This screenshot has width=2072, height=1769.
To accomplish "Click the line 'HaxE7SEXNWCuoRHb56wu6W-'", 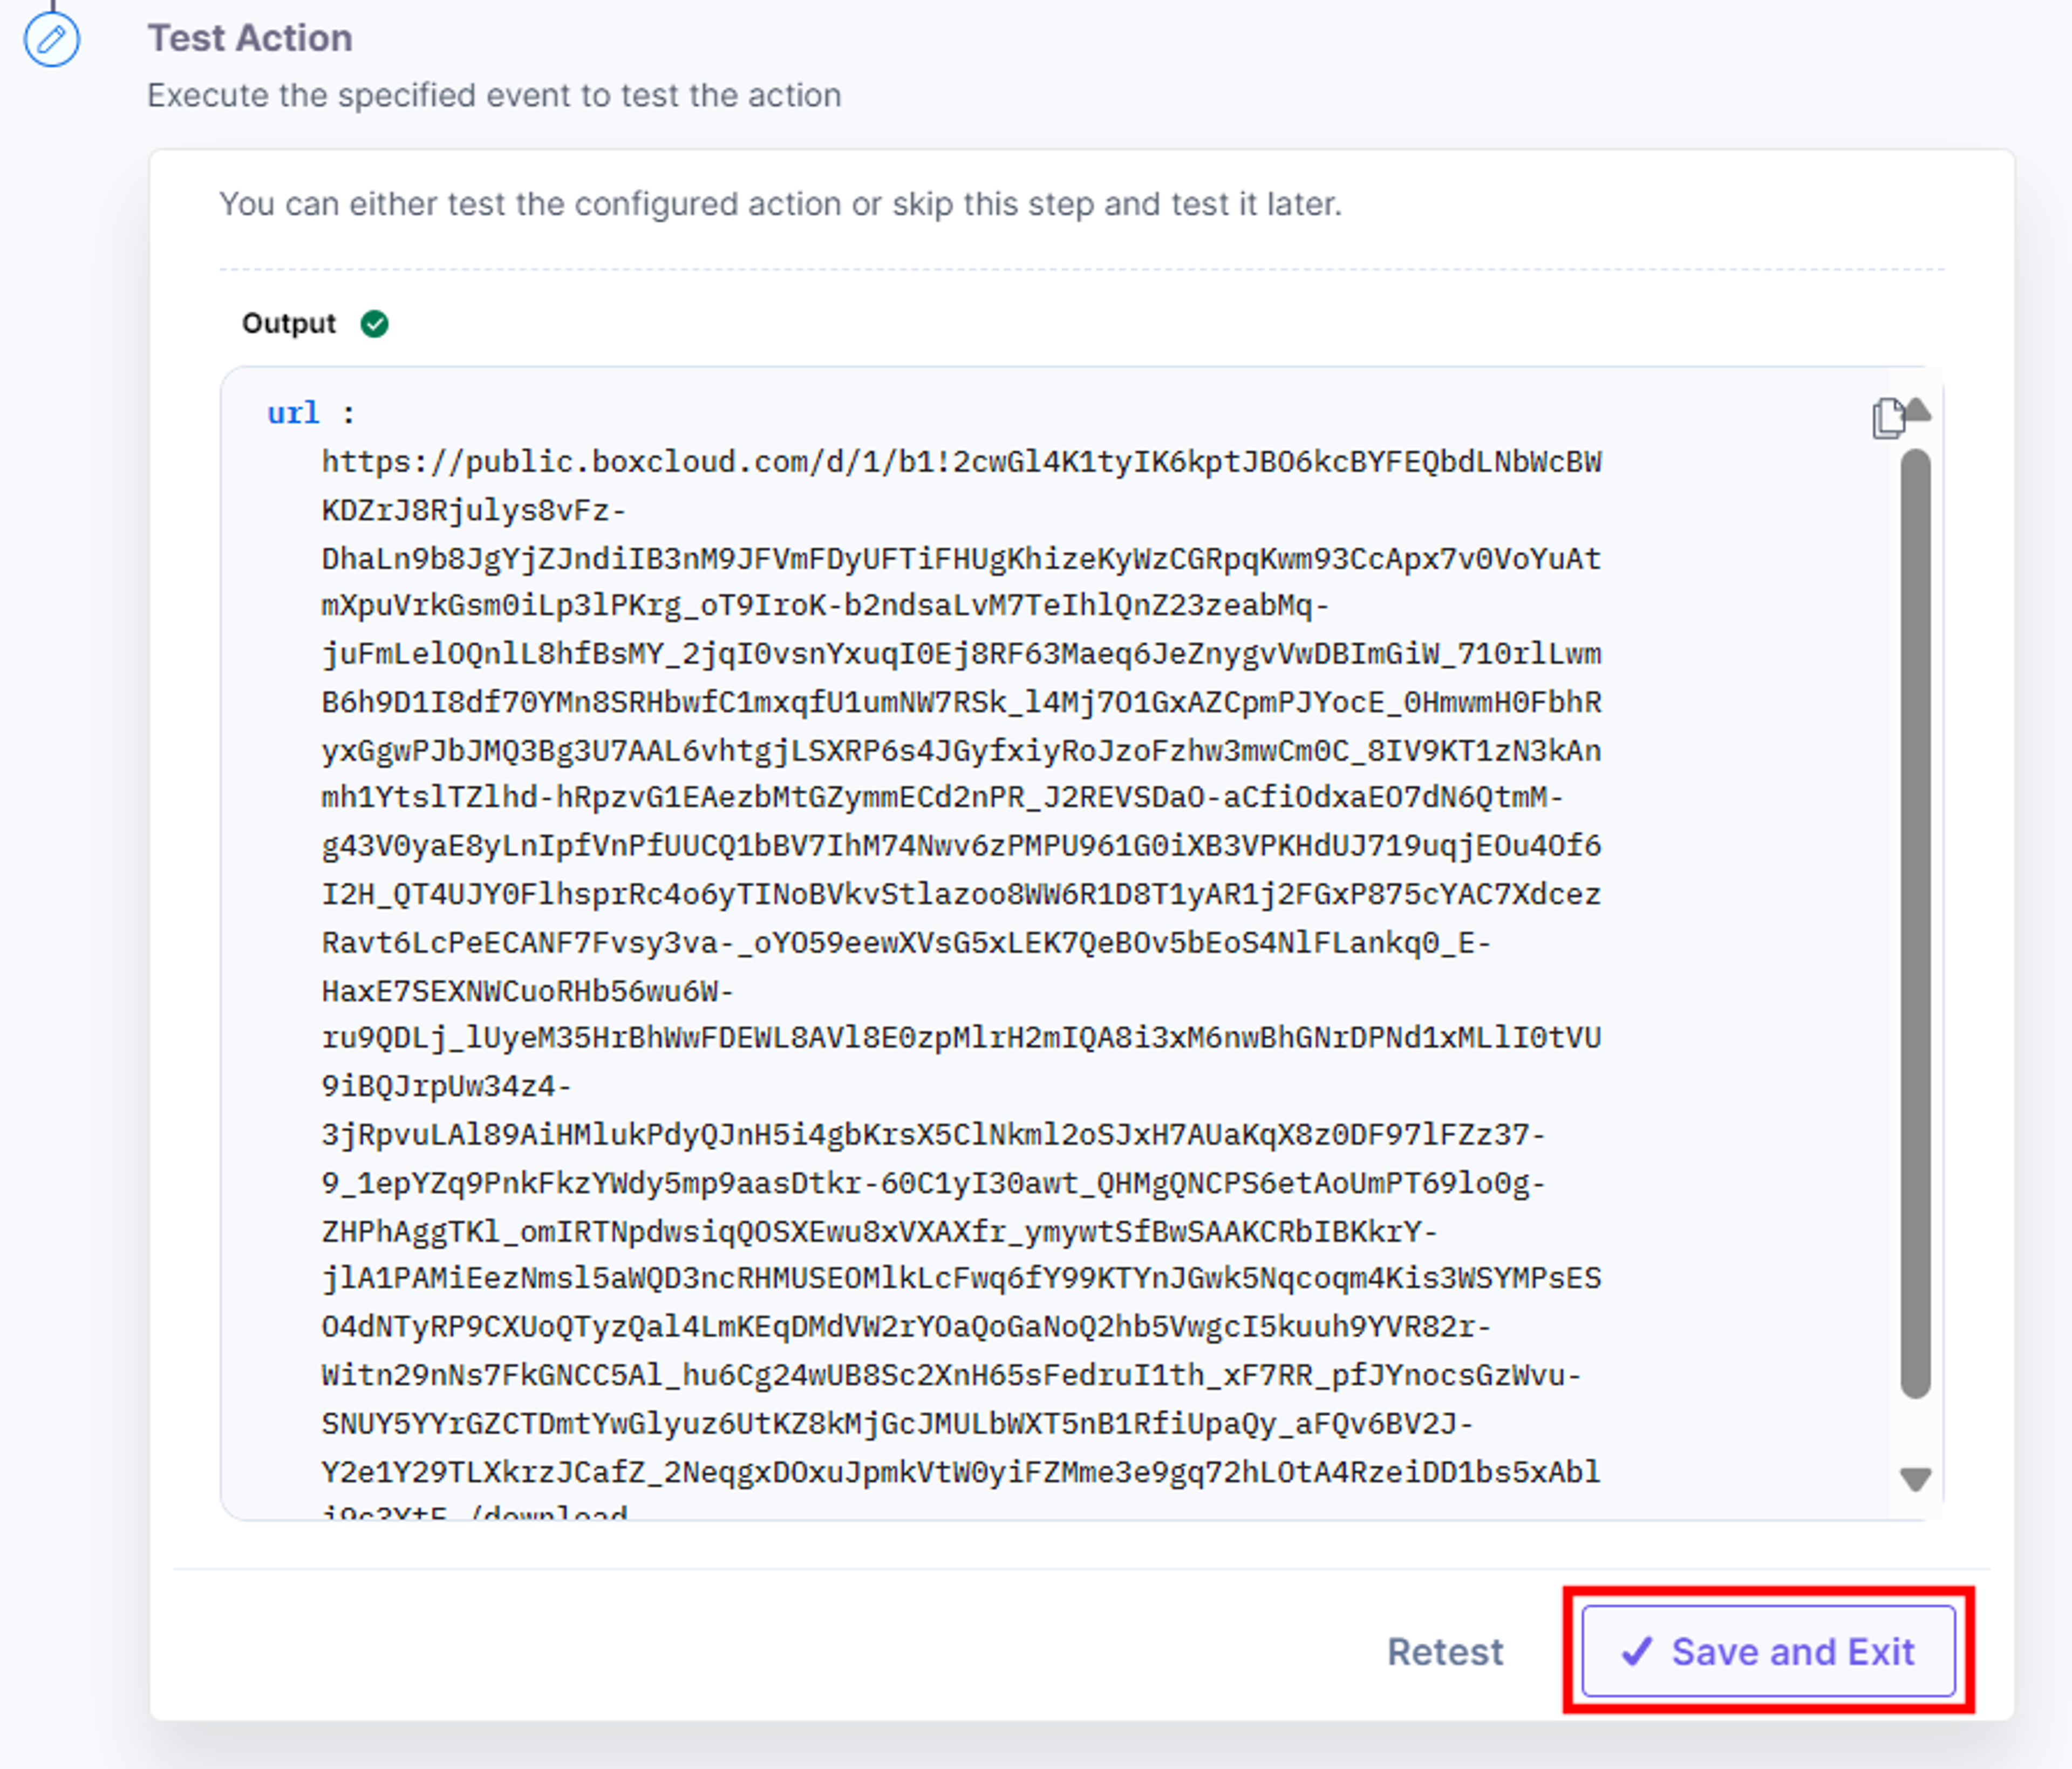I will 528,991.
